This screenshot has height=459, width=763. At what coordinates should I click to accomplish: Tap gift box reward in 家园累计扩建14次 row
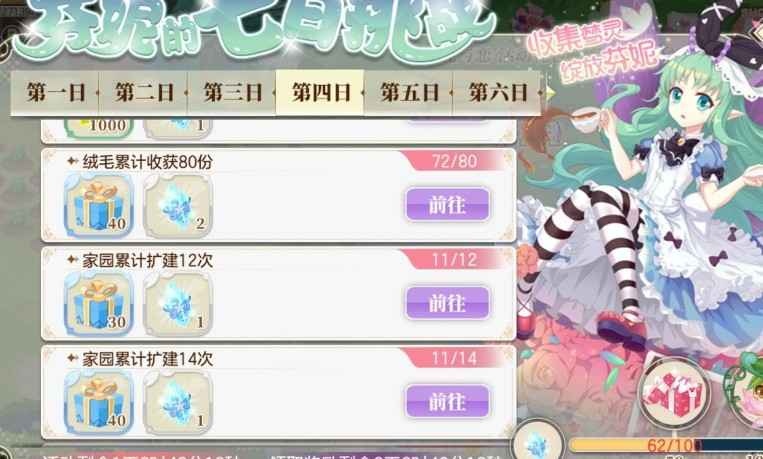(99, 403)
